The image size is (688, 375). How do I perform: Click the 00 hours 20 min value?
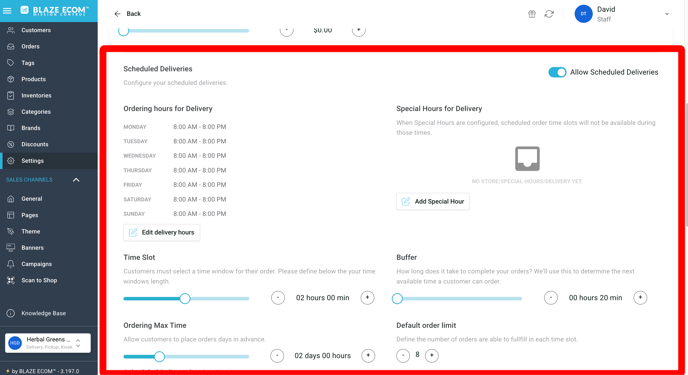tap(595, 298)
